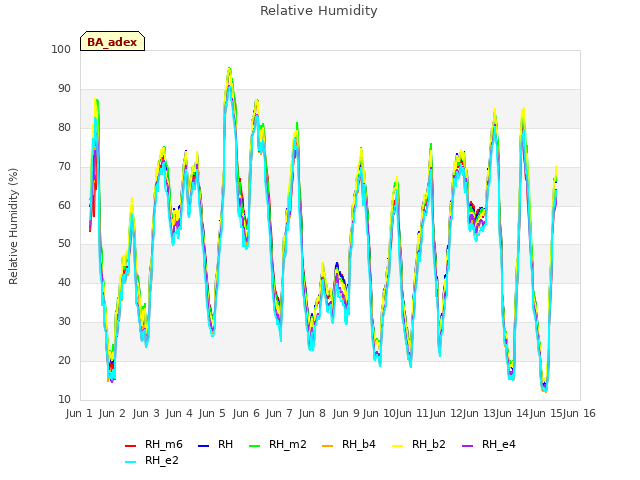The height and width of the screenshot is (480, 640).
Task: Click the BA_adex annotation label
Action: click(112, 42)
